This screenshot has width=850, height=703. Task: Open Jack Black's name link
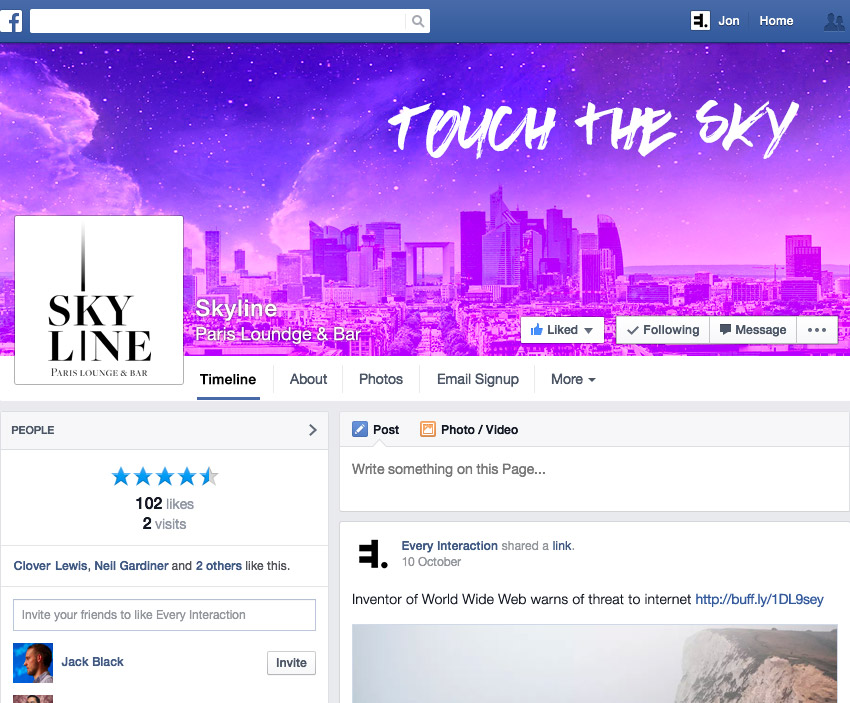(92, 662)
